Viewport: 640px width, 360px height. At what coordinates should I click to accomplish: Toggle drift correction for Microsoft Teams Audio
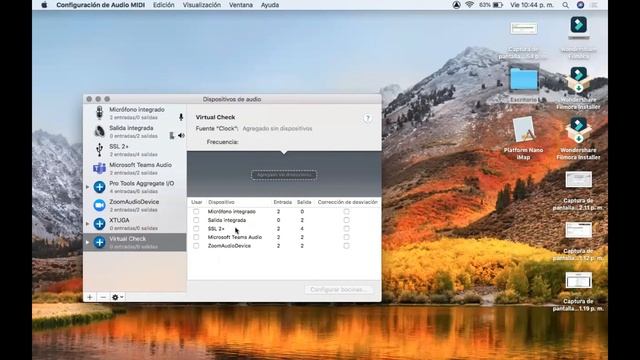click(346, 237)
